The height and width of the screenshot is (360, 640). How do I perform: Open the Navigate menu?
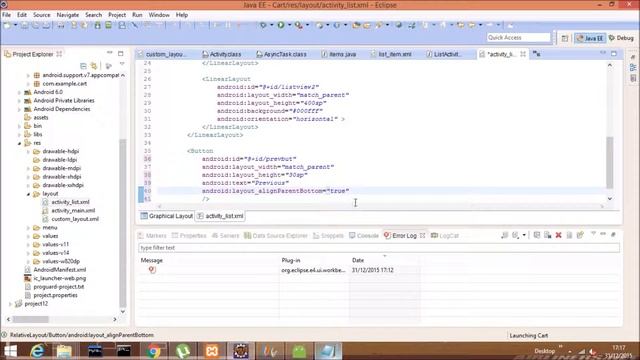coord(68,15)
